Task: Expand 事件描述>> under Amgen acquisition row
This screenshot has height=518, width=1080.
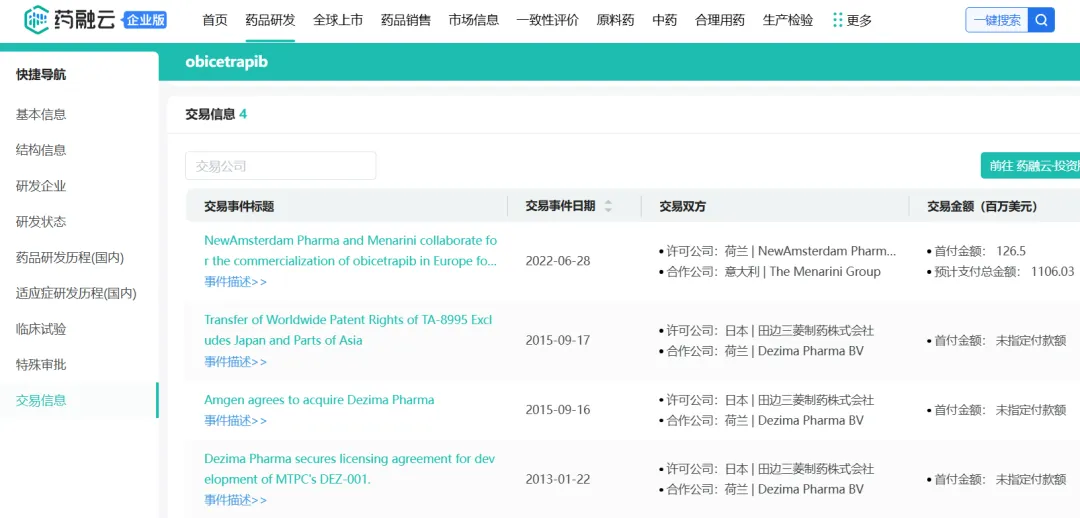Action: [235, 421]
